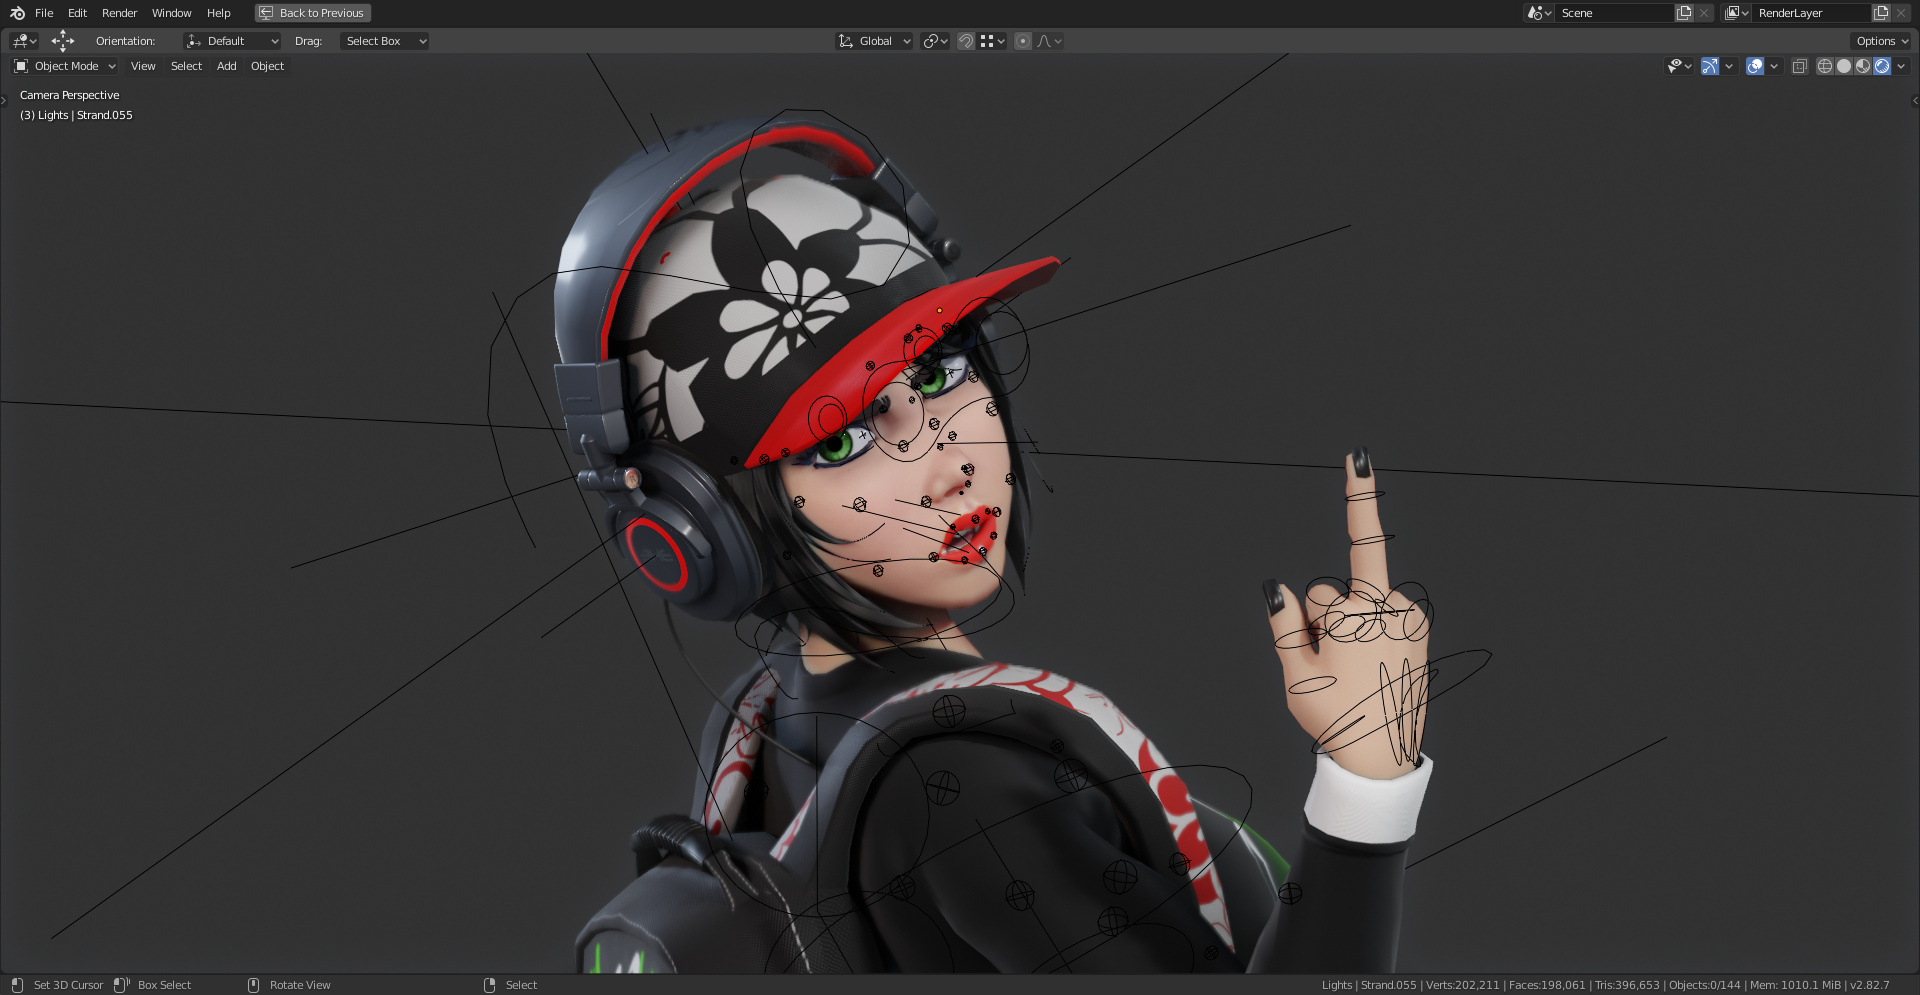Open the Edit menu
This screenshot has width=1920, height=995.
coord(77,13)
